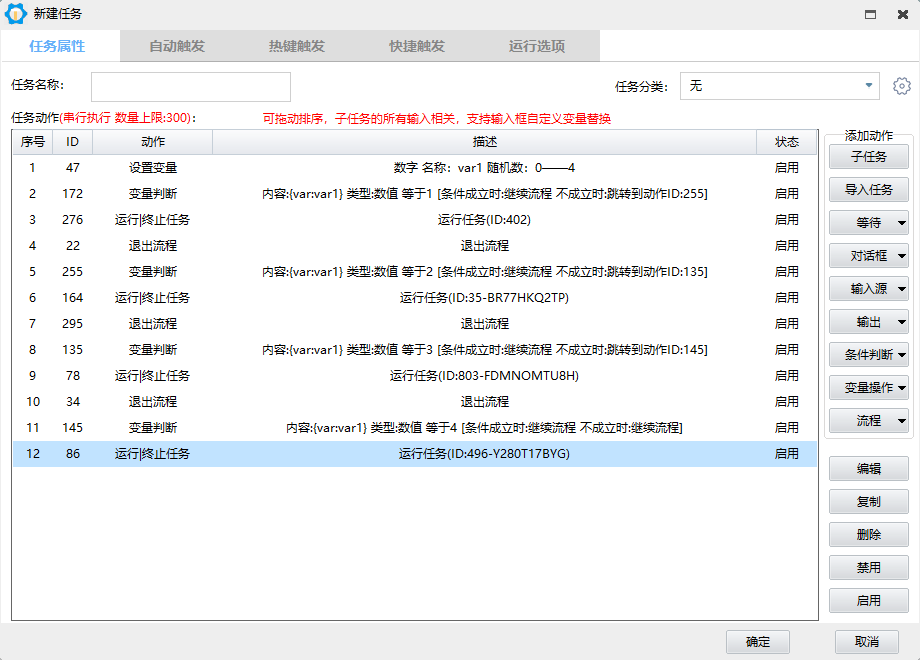The image size is (920, 660).
Task: Open the 运行选项 tab
Action: [537, 46]
